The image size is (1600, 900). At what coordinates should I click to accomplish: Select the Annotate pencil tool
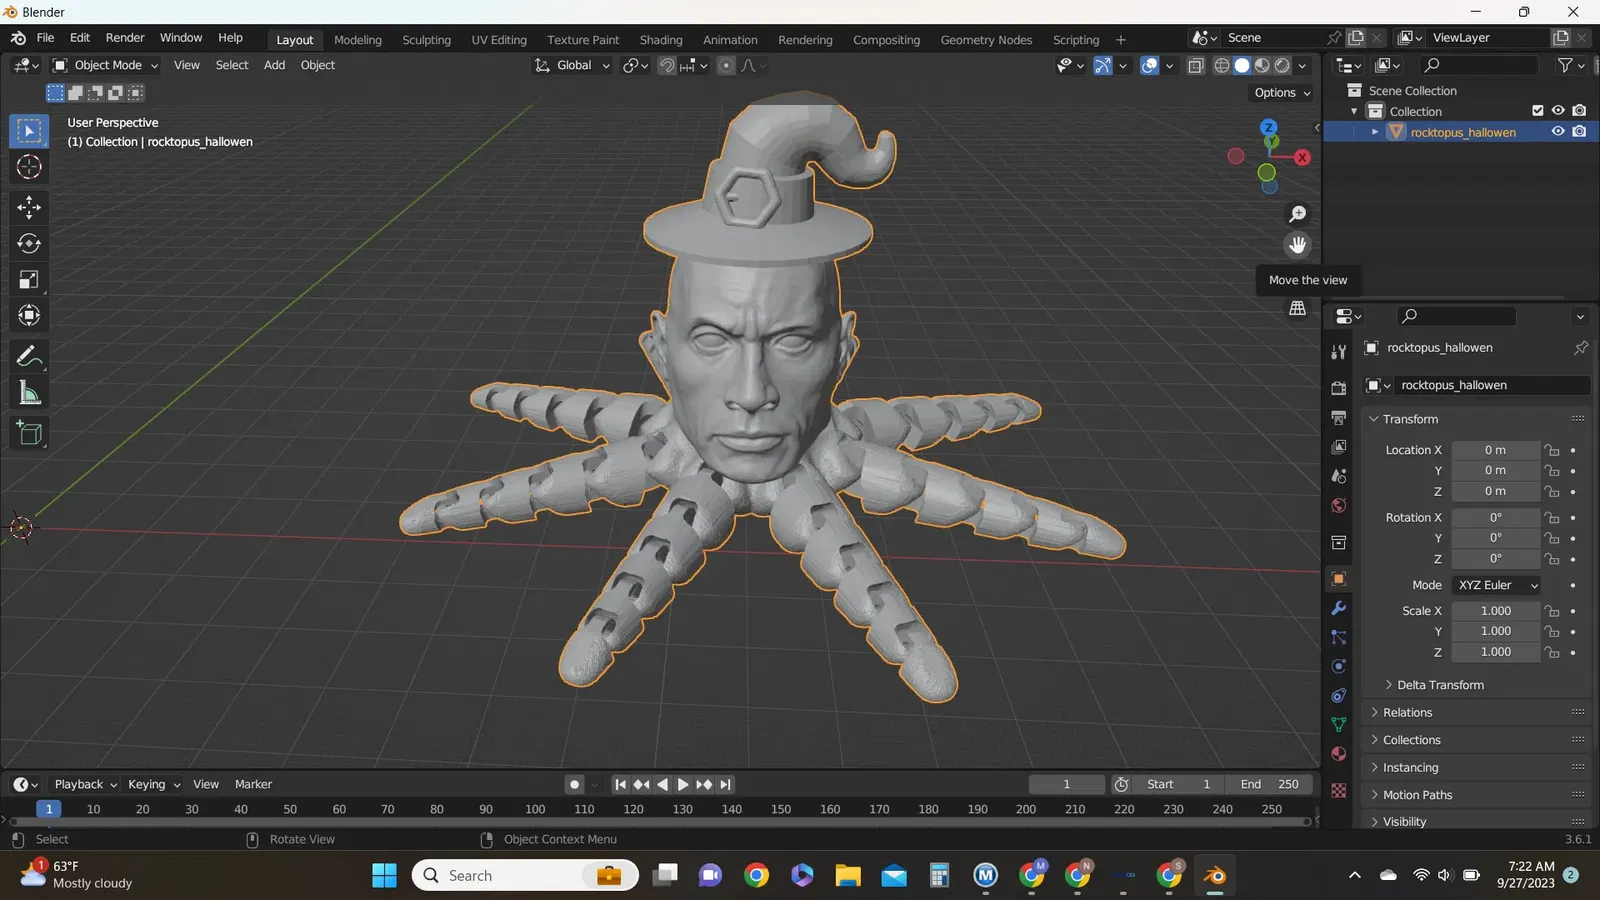[29, 356]
